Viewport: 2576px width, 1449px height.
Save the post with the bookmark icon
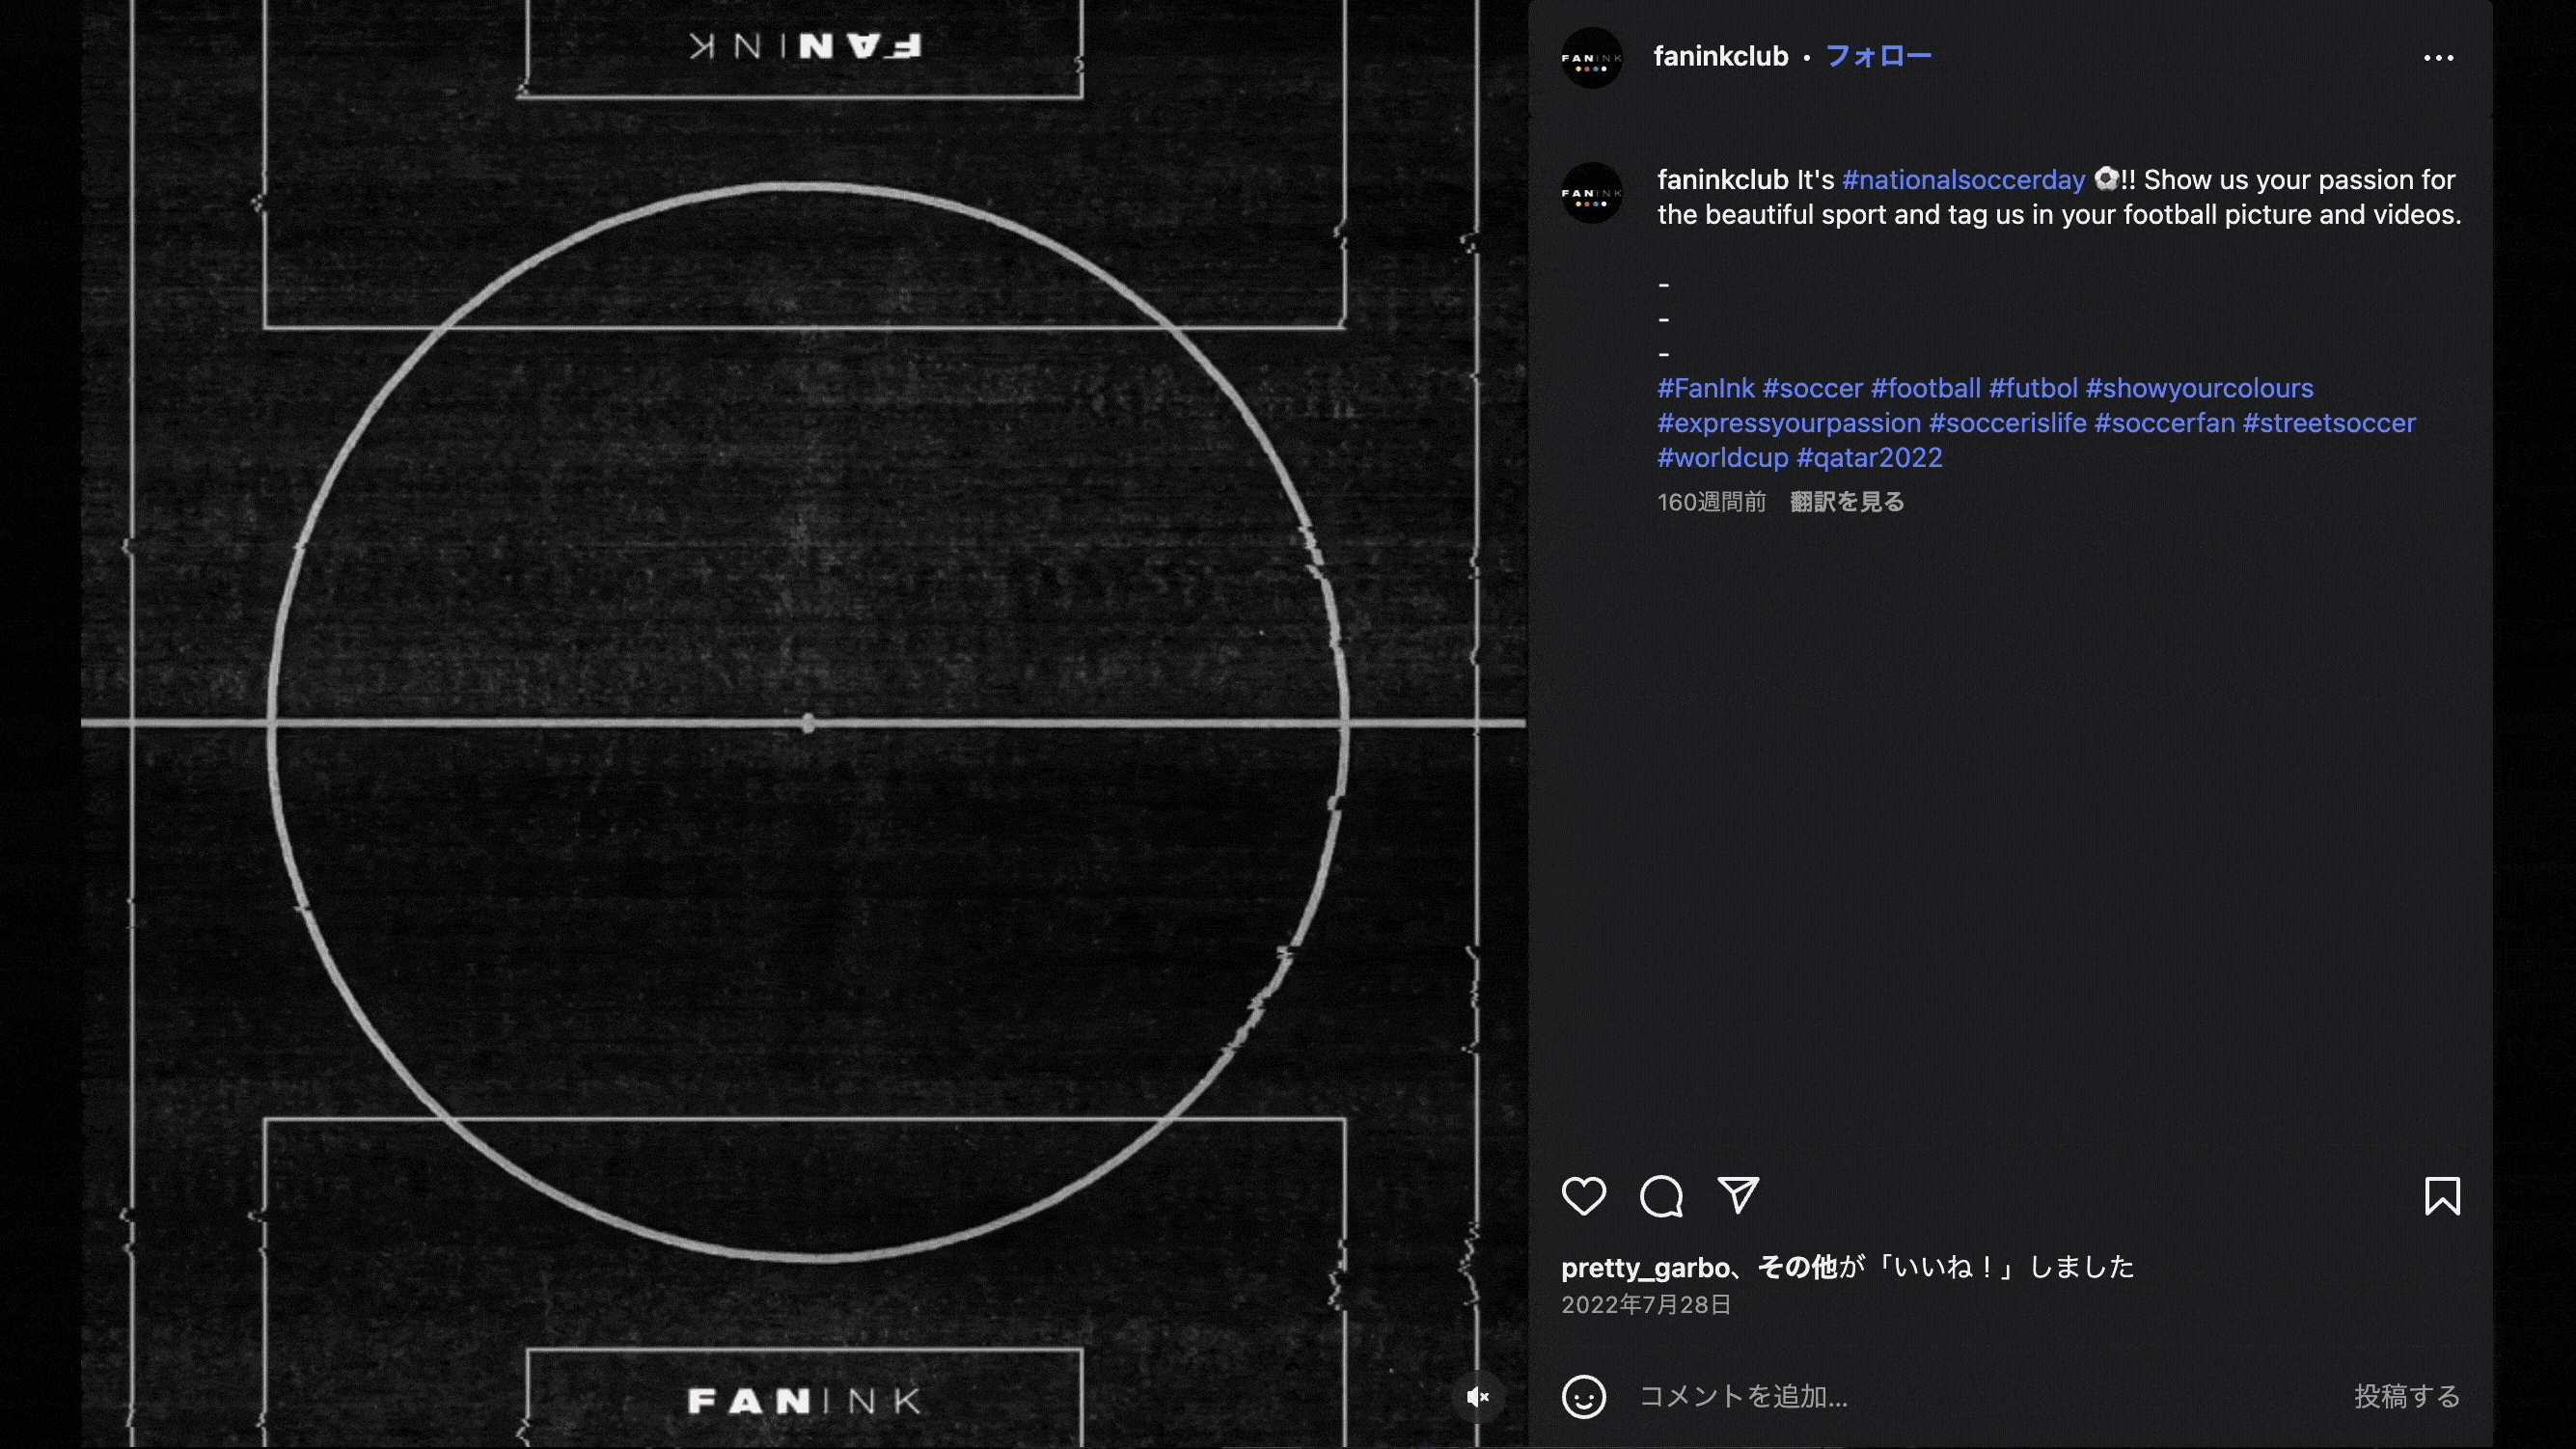[x=2442, y=1196]
